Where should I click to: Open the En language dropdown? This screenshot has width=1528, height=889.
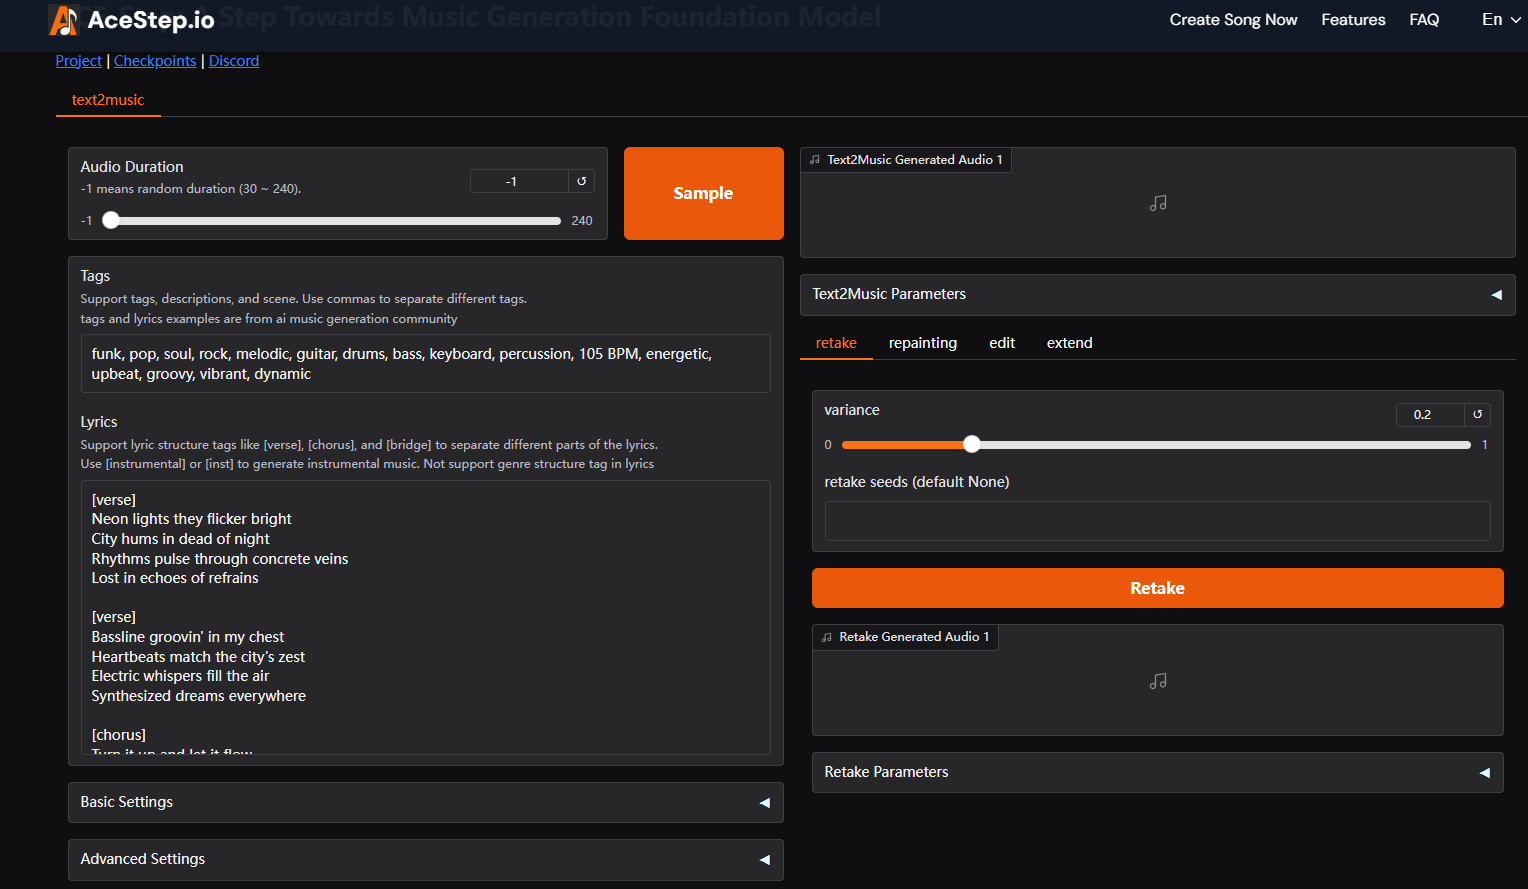[1501, 20]
